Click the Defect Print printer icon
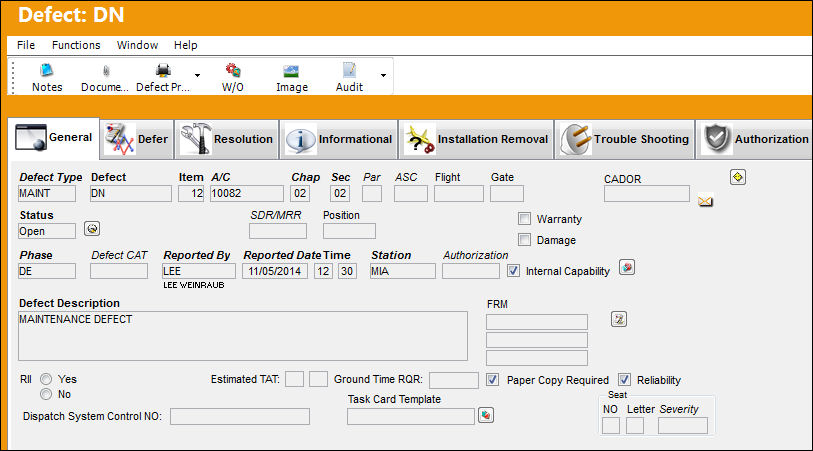The width and height of the screenshot is (813, 451). 163,70
